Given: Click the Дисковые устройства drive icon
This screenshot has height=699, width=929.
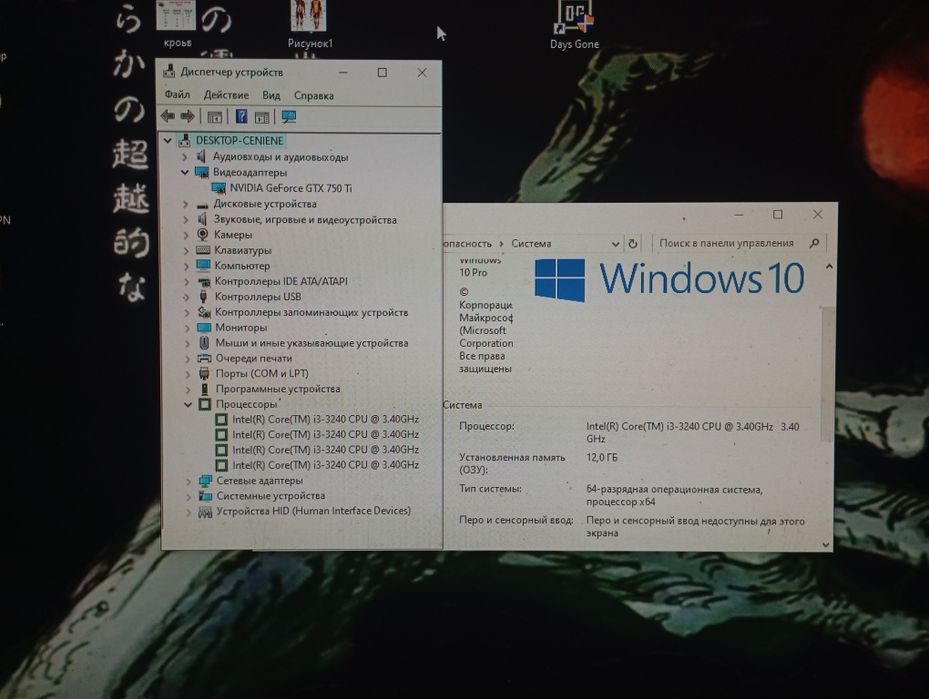Looking at the screenshot, I should [203, 204].
